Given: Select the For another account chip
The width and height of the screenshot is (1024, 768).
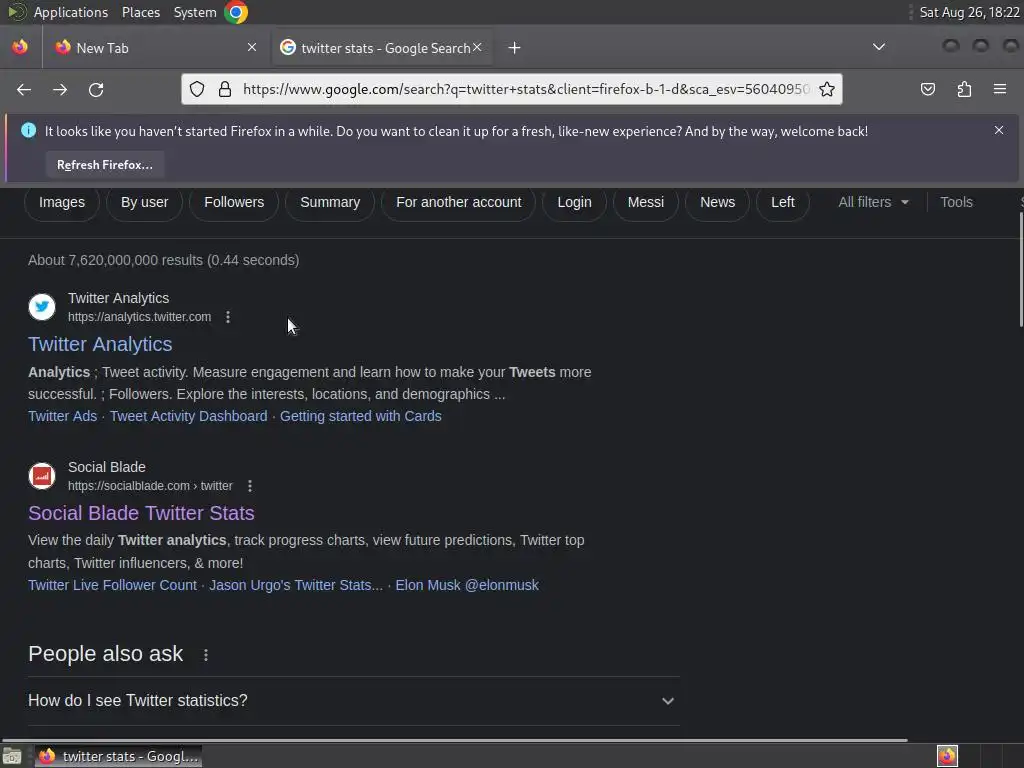Looking at the screenshot, I should [458, 202].
